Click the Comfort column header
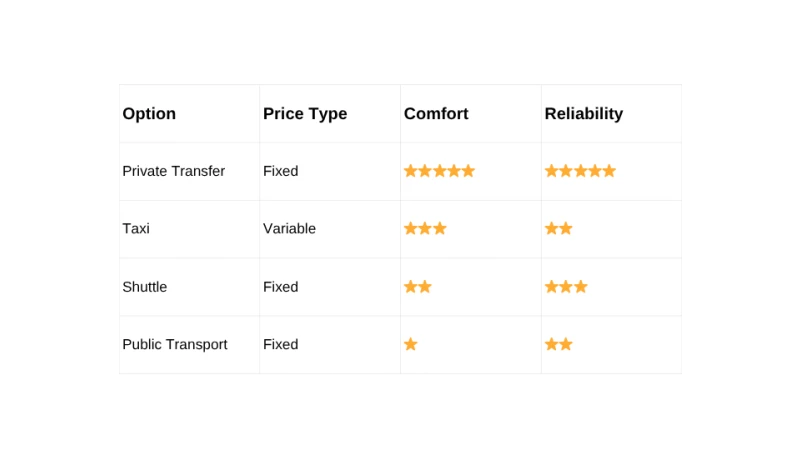The height and width of the screenshot is (450, 800). coord(436,114)
